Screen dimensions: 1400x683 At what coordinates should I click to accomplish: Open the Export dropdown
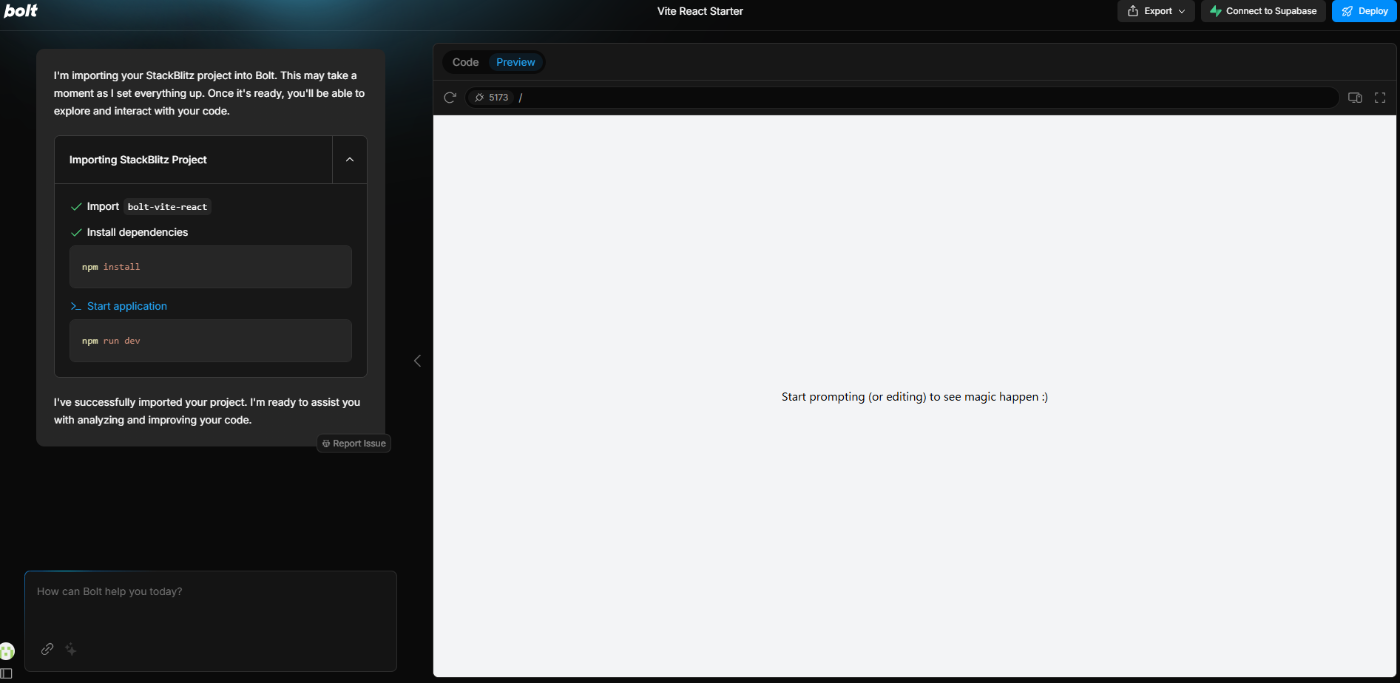coord(1156,11)
